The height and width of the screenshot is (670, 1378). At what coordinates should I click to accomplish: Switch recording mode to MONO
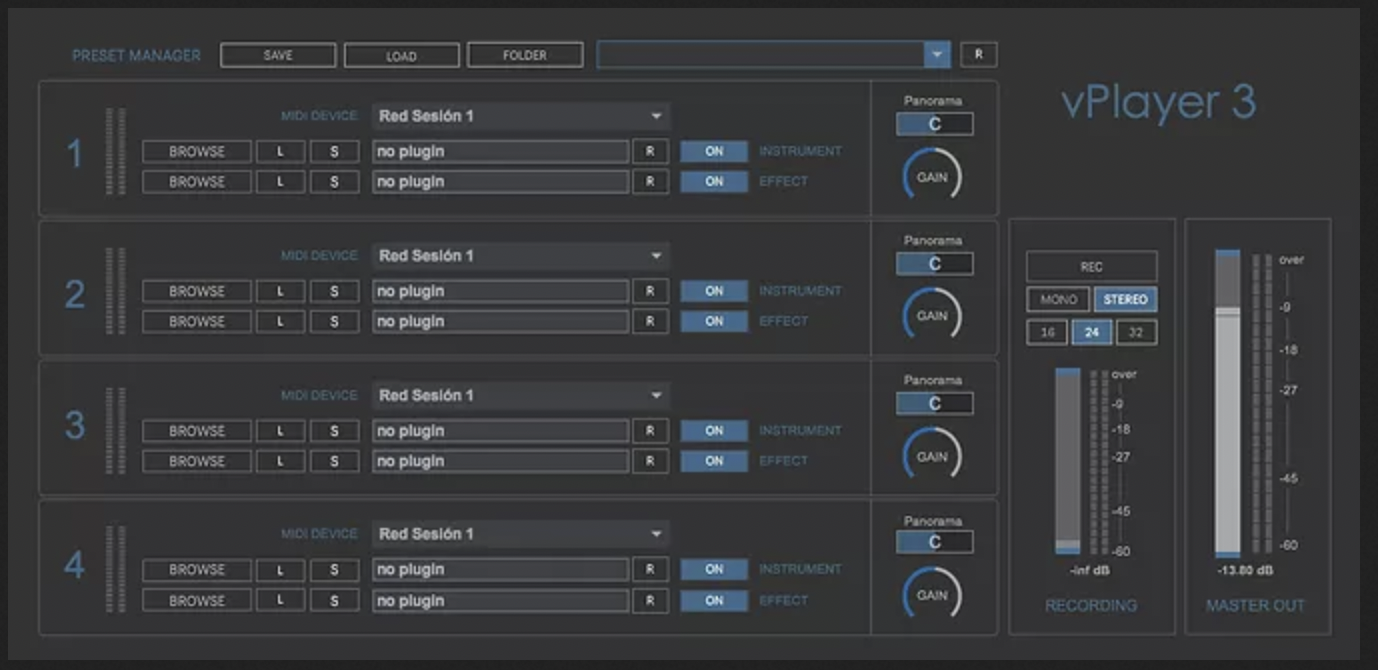[1057, 299]
